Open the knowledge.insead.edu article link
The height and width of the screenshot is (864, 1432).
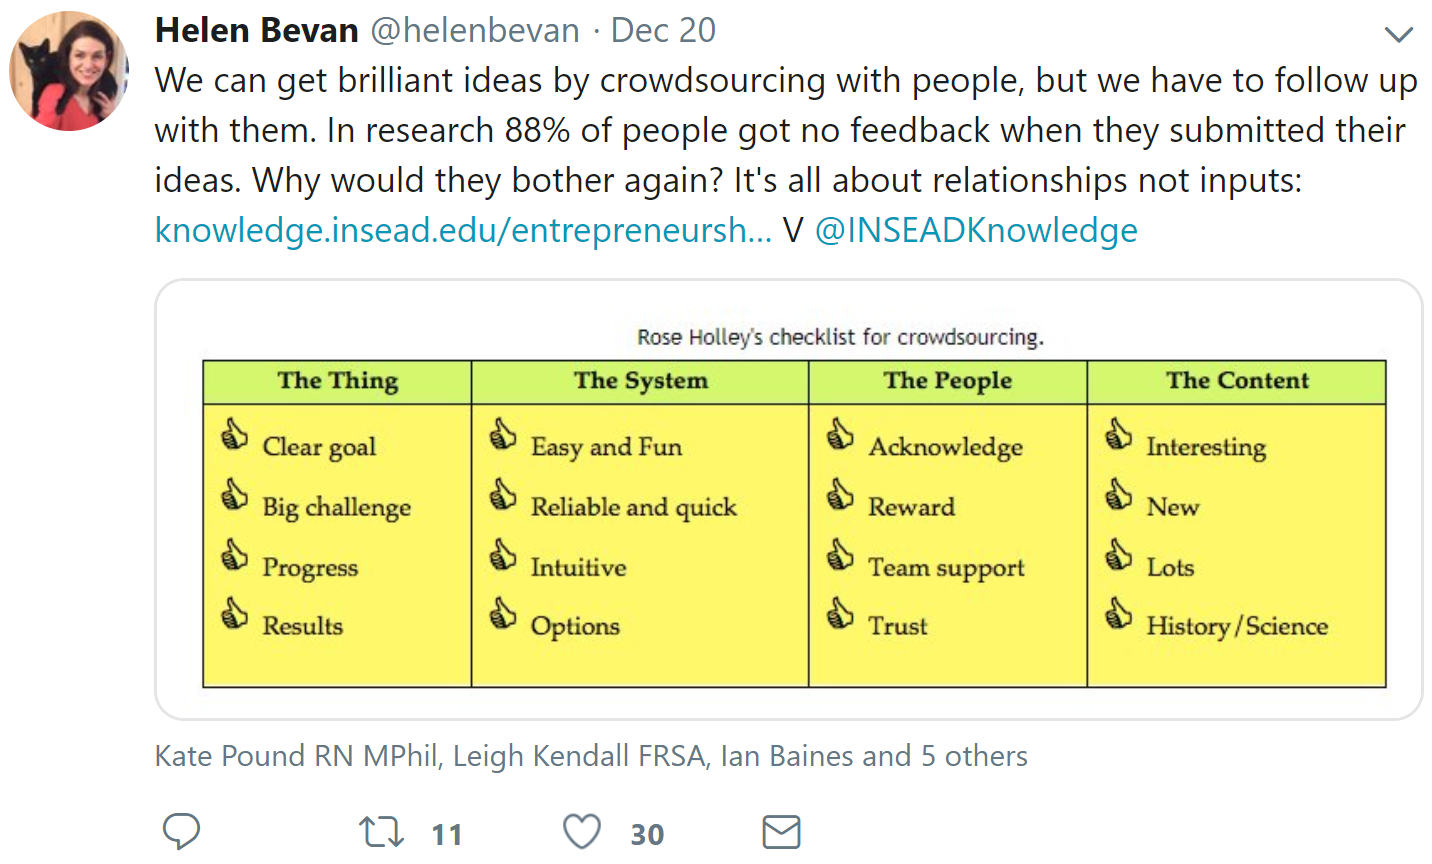pyautogui.click(x=463, y=230)
